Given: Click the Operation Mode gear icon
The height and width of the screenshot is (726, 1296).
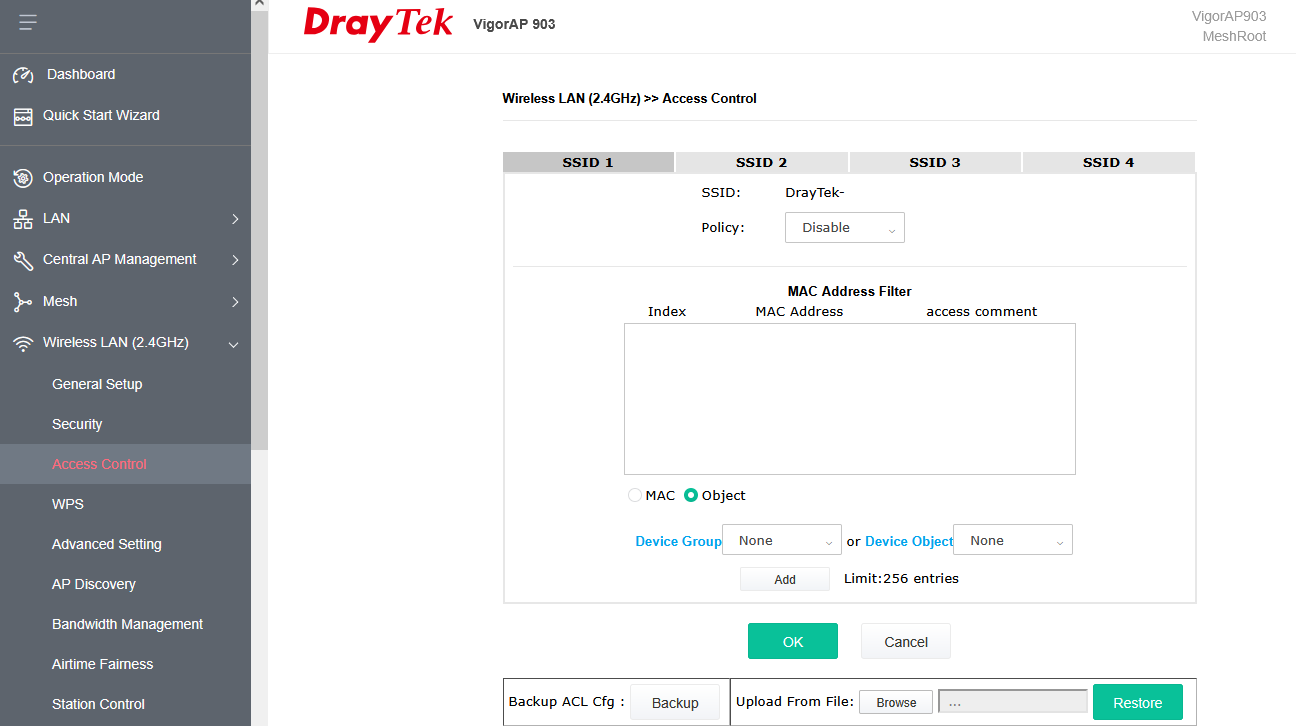Looking at the screenshot, I should point(23,178).
